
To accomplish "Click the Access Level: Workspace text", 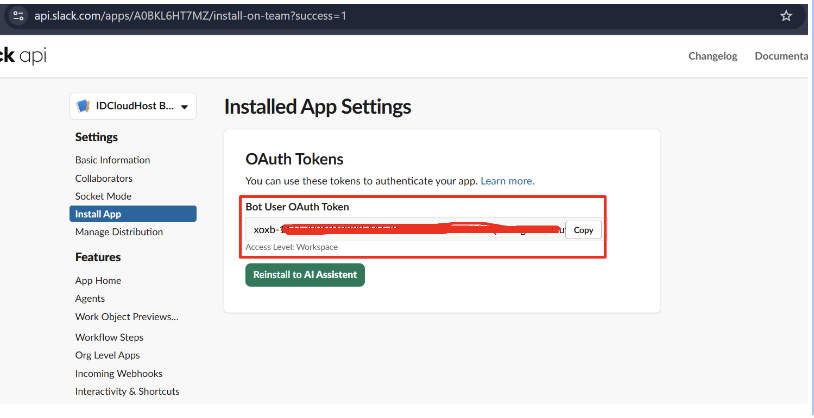I will click(x=292, y=247).
